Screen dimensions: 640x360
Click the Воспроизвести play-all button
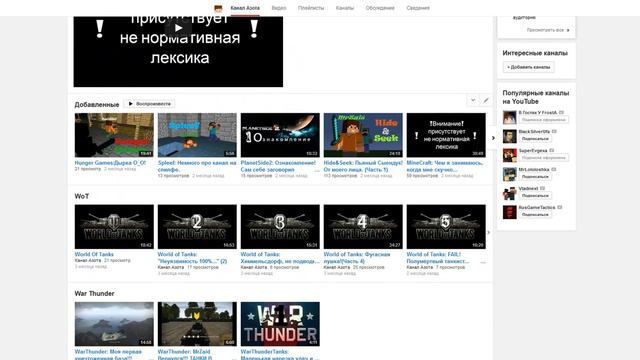pos(149,104)
